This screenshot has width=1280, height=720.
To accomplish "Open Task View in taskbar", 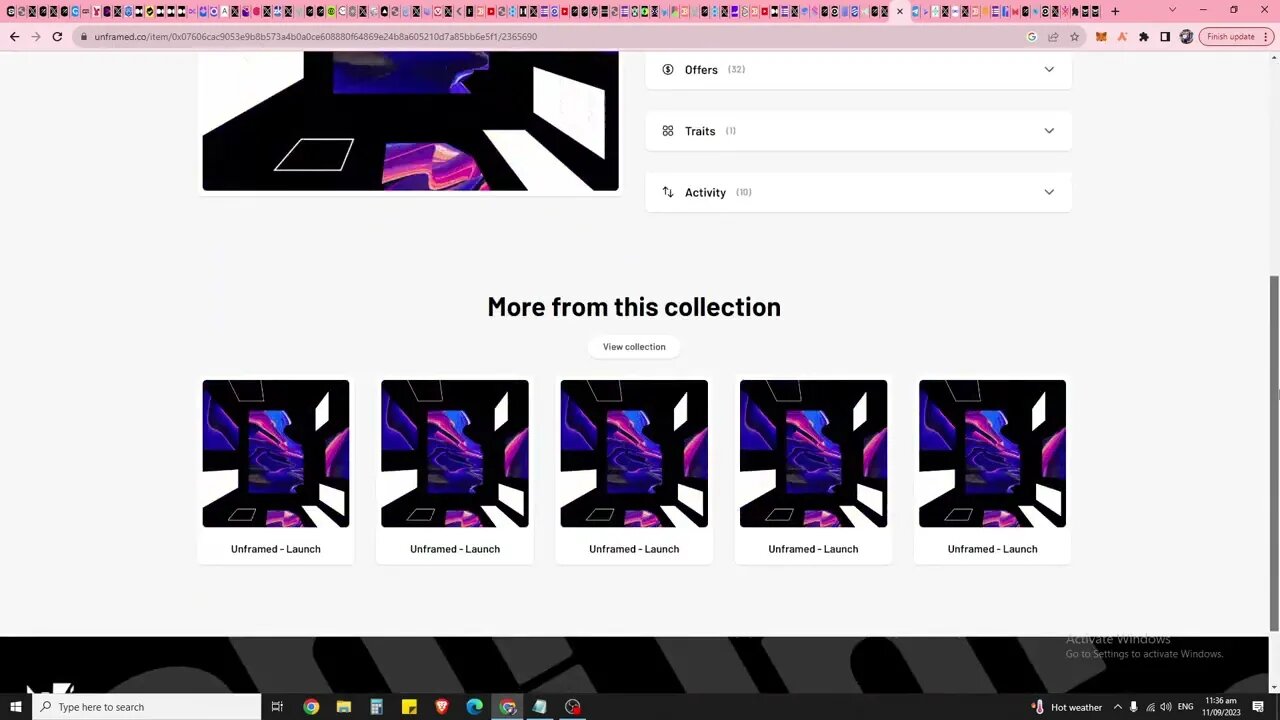I will (x=277, y=707).
